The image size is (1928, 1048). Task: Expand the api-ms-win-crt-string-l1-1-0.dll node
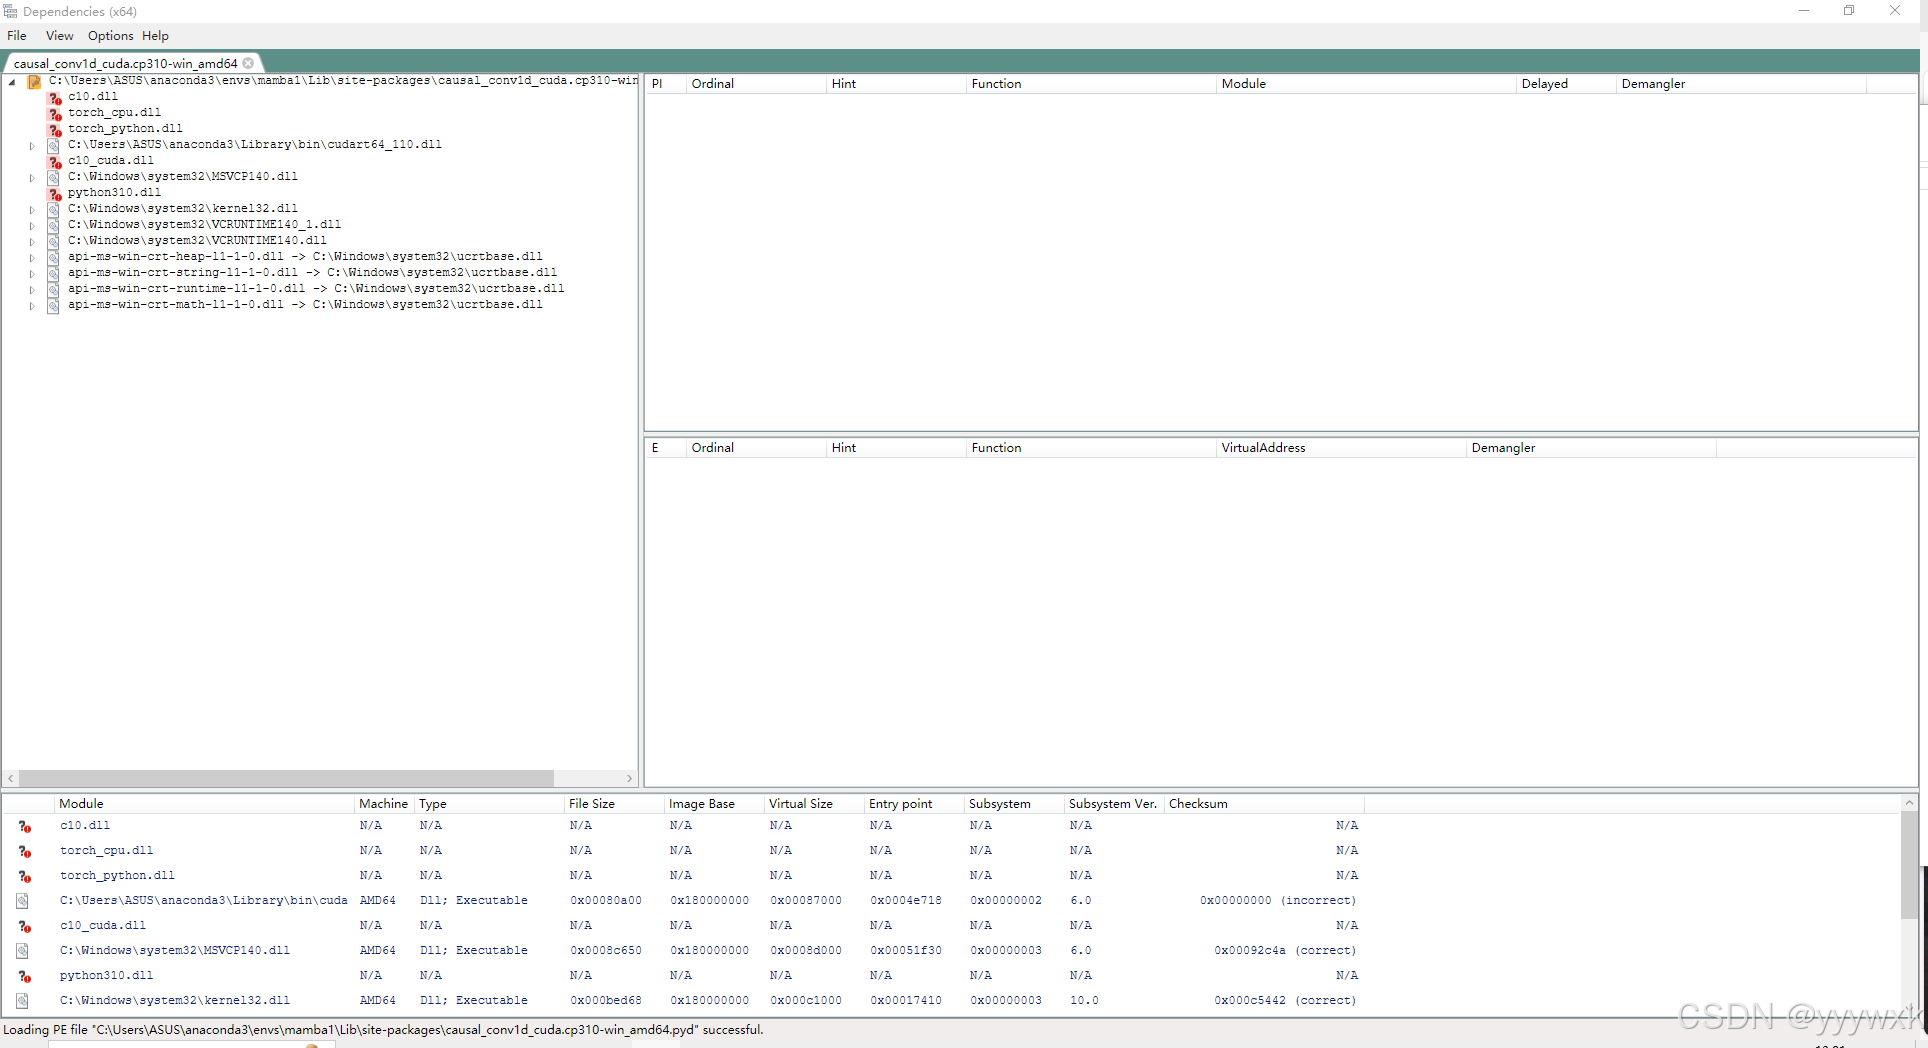(x=32, y=274)
